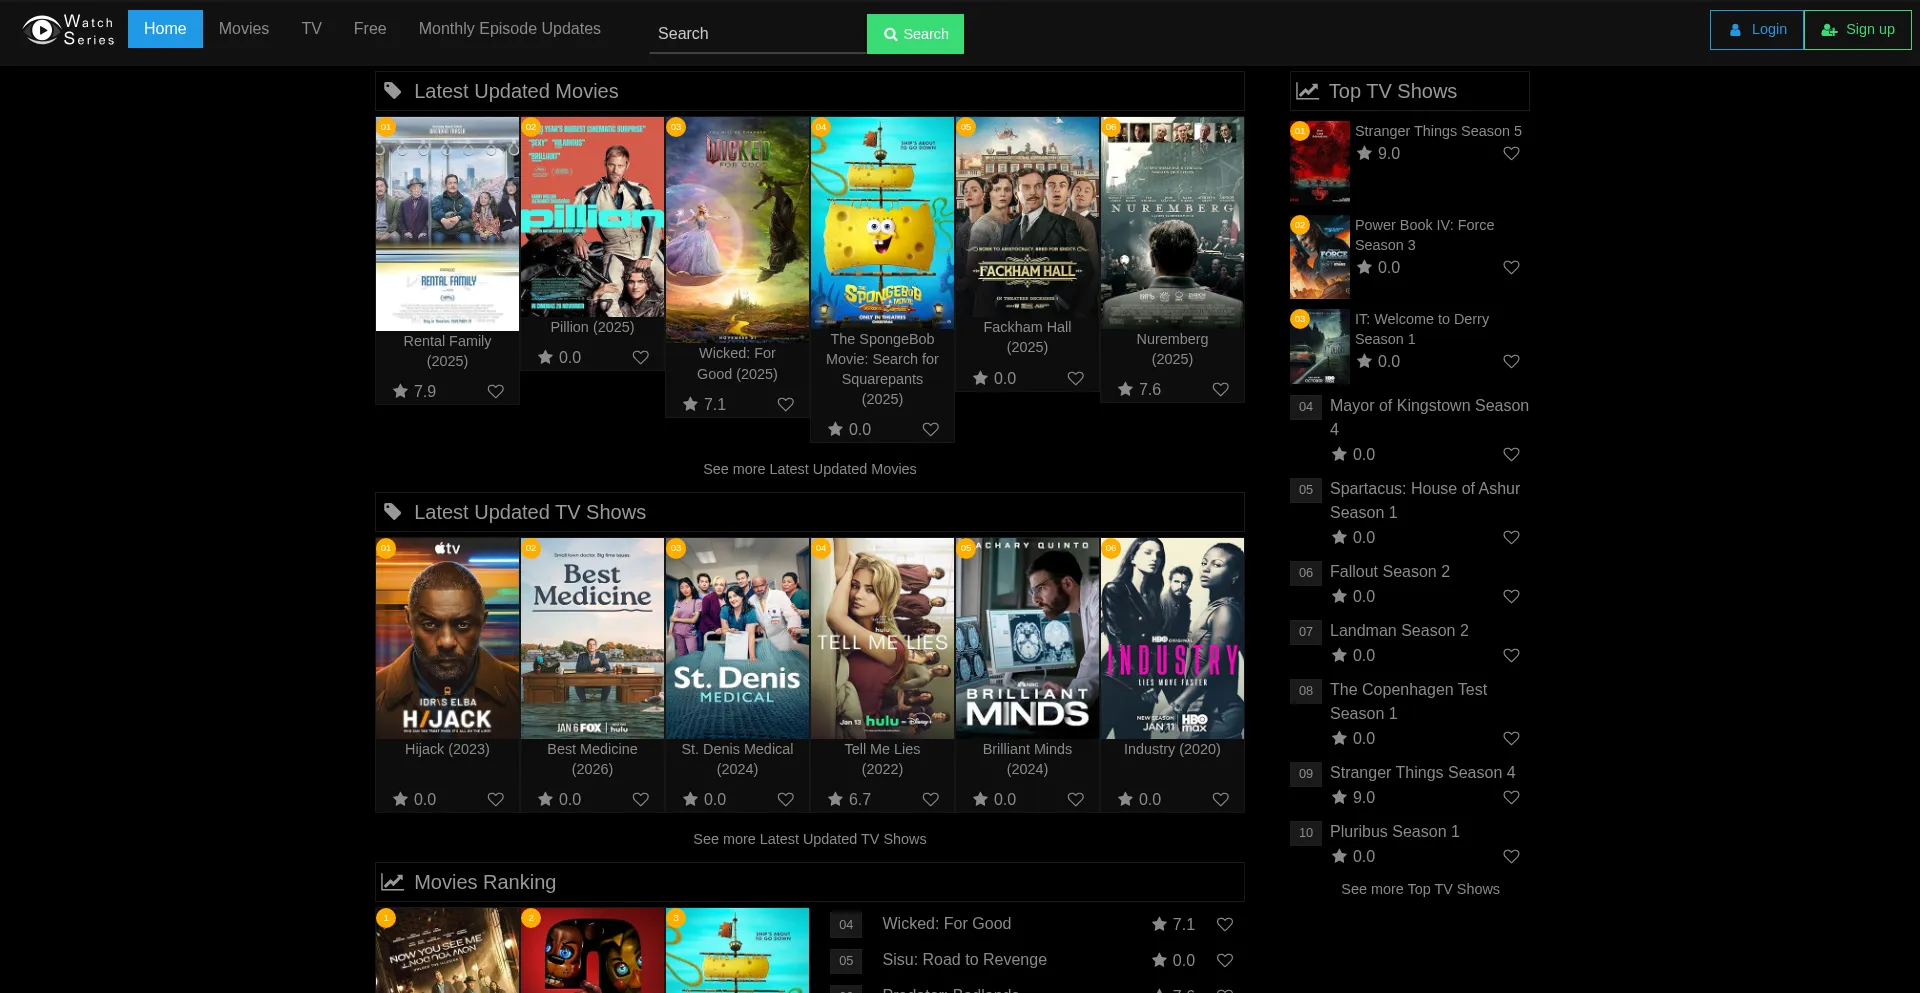Favorite Rental Family with the heart icon
This screenshot has width=1920, height=993.
[495, 391]
